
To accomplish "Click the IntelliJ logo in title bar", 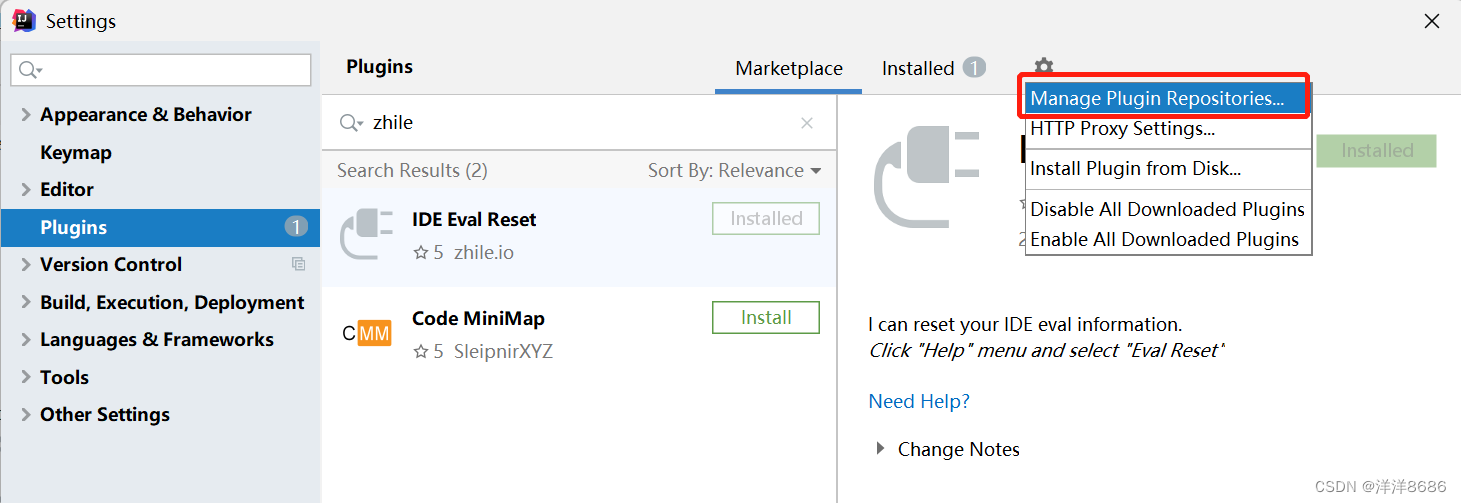I will point(24,20).
